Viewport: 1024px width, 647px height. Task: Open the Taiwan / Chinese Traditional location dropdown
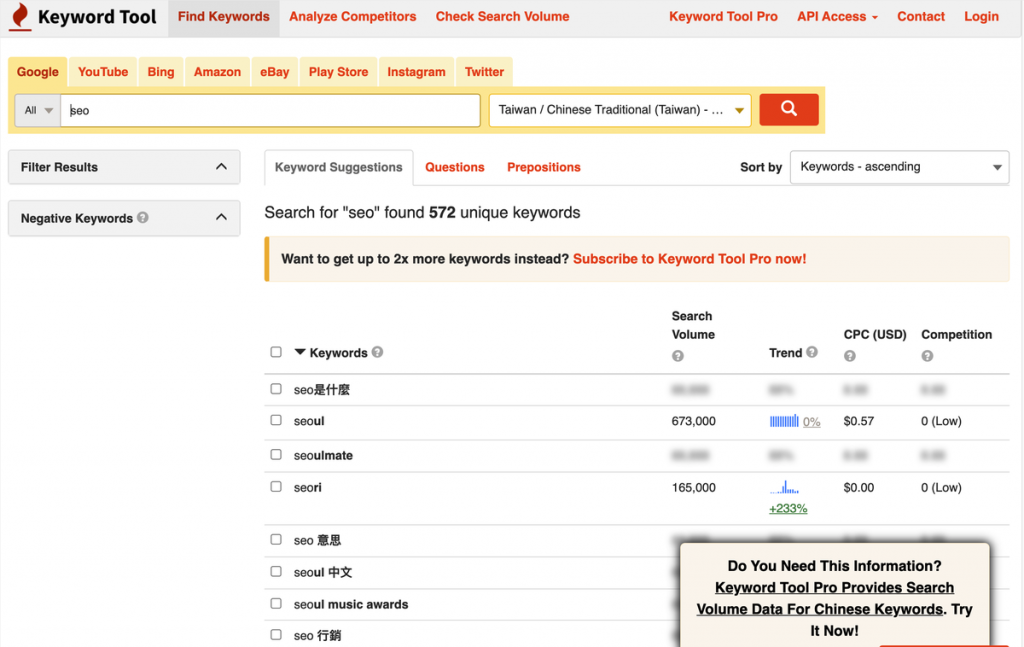click(620, 110)
